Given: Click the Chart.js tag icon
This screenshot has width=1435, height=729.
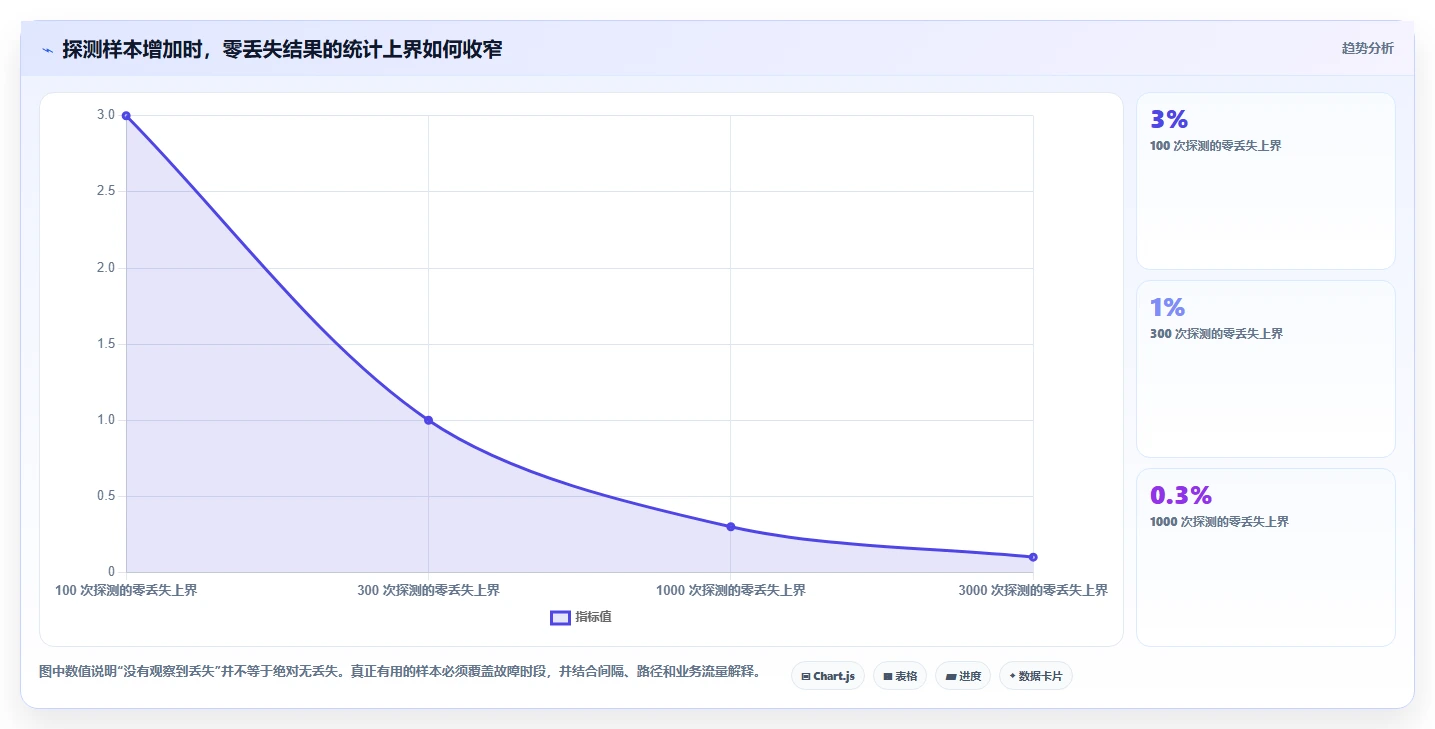Looking at the screenshot, I should (806, 677).
